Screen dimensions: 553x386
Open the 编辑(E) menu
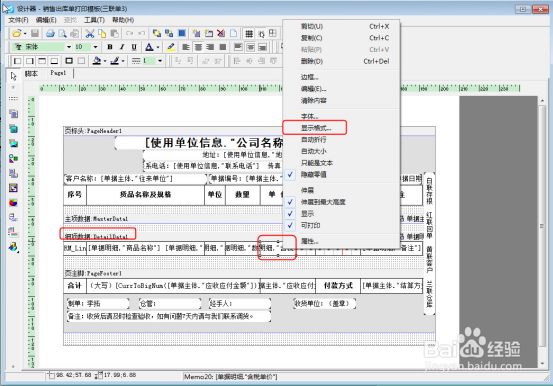46,20
